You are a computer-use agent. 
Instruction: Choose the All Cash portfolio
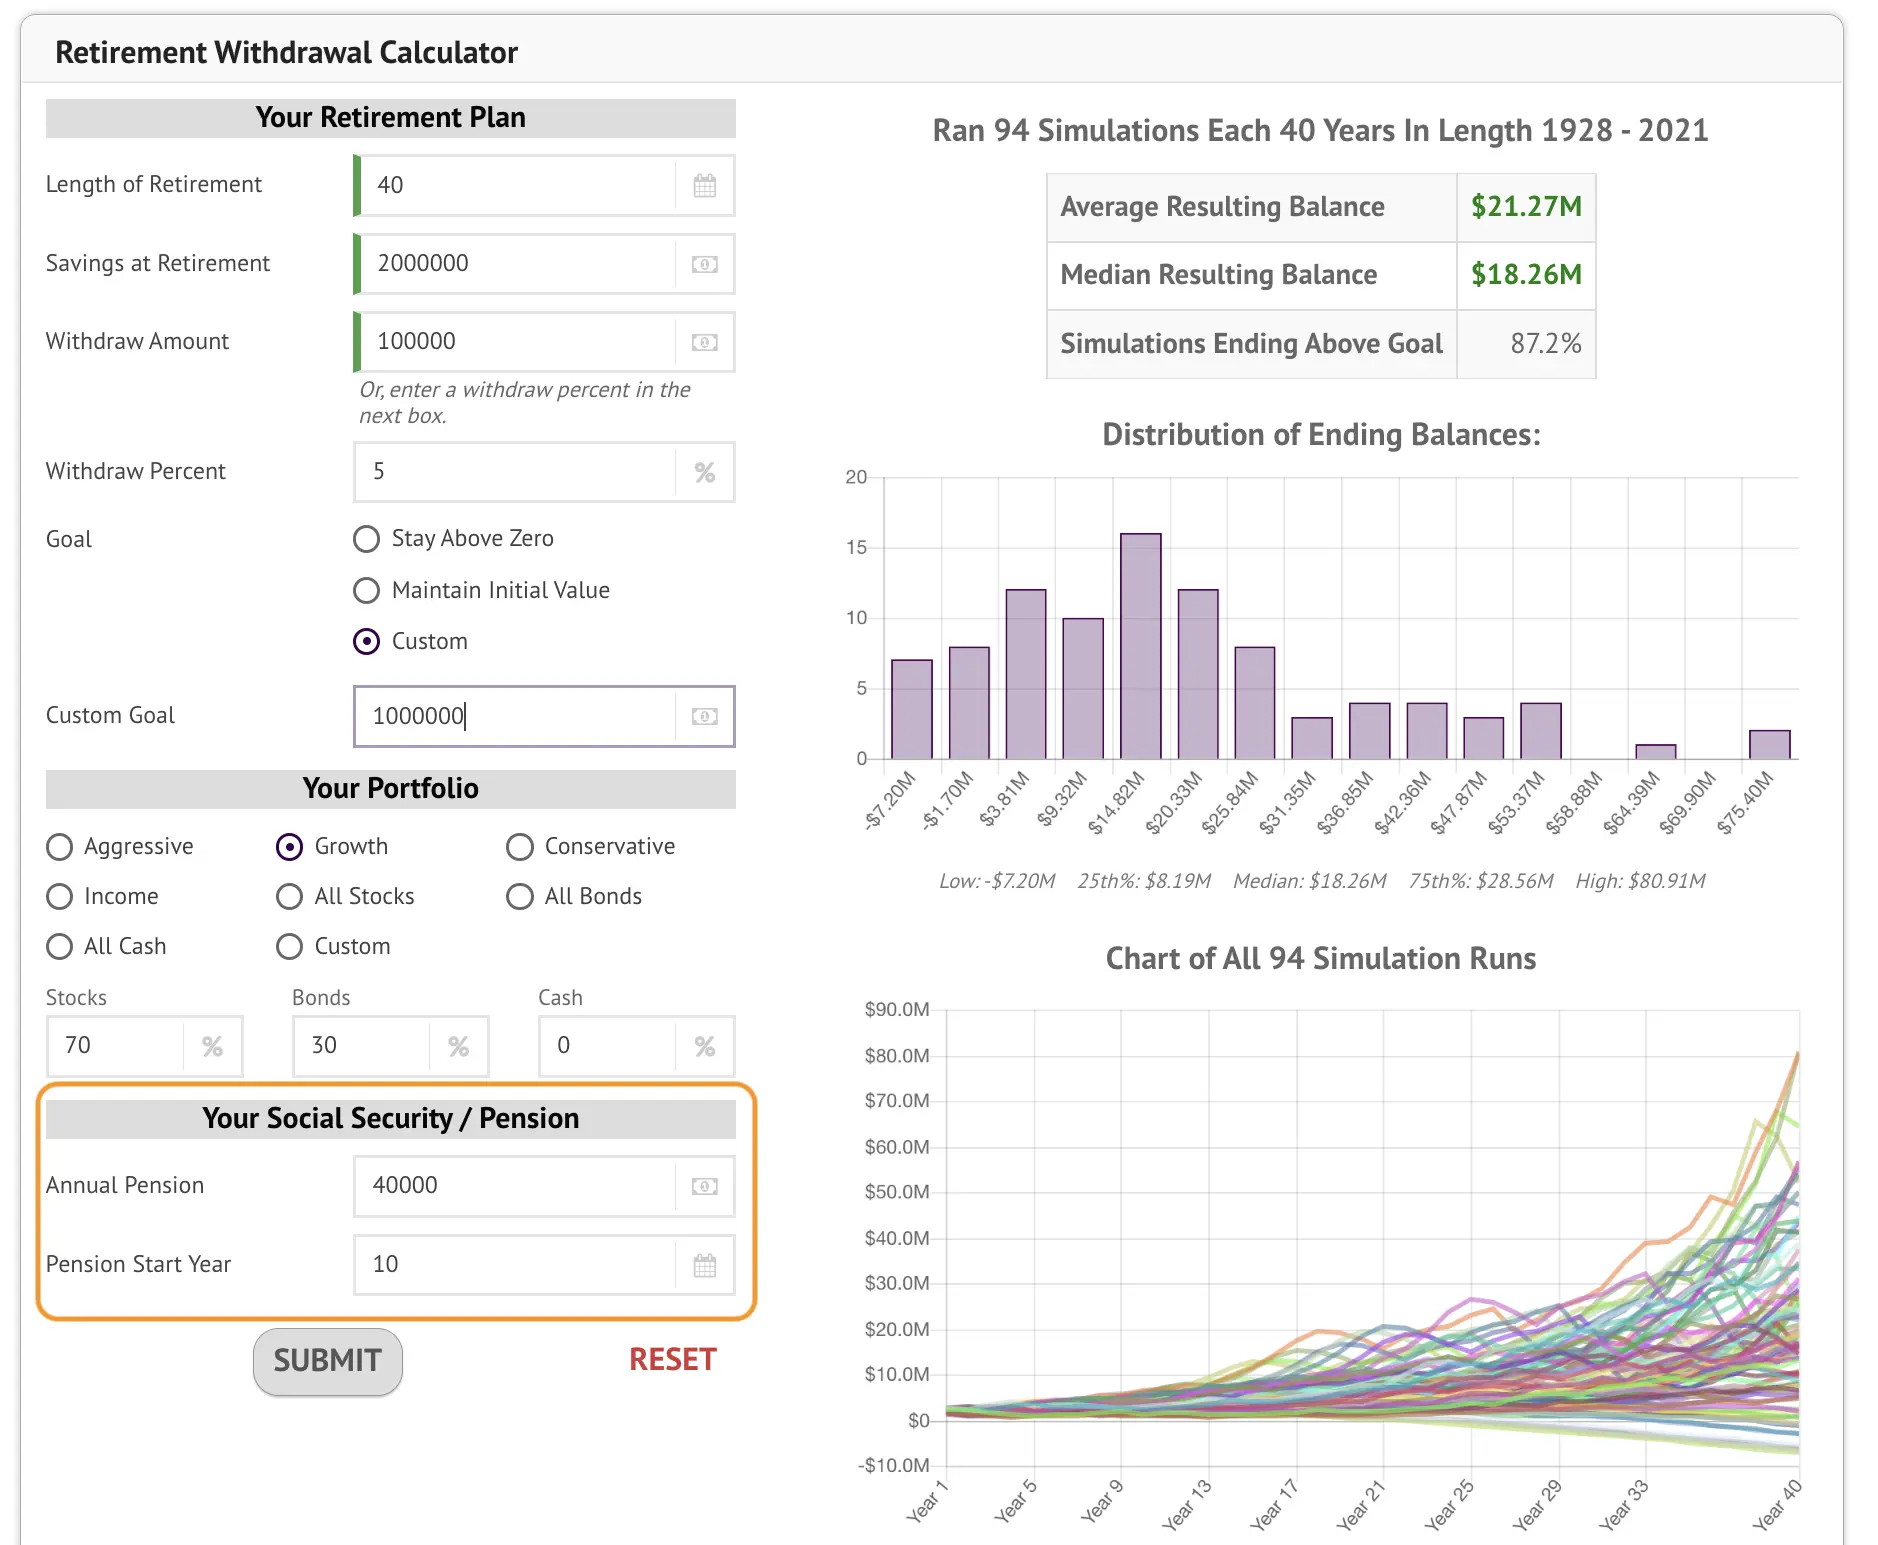click(60, 946)
